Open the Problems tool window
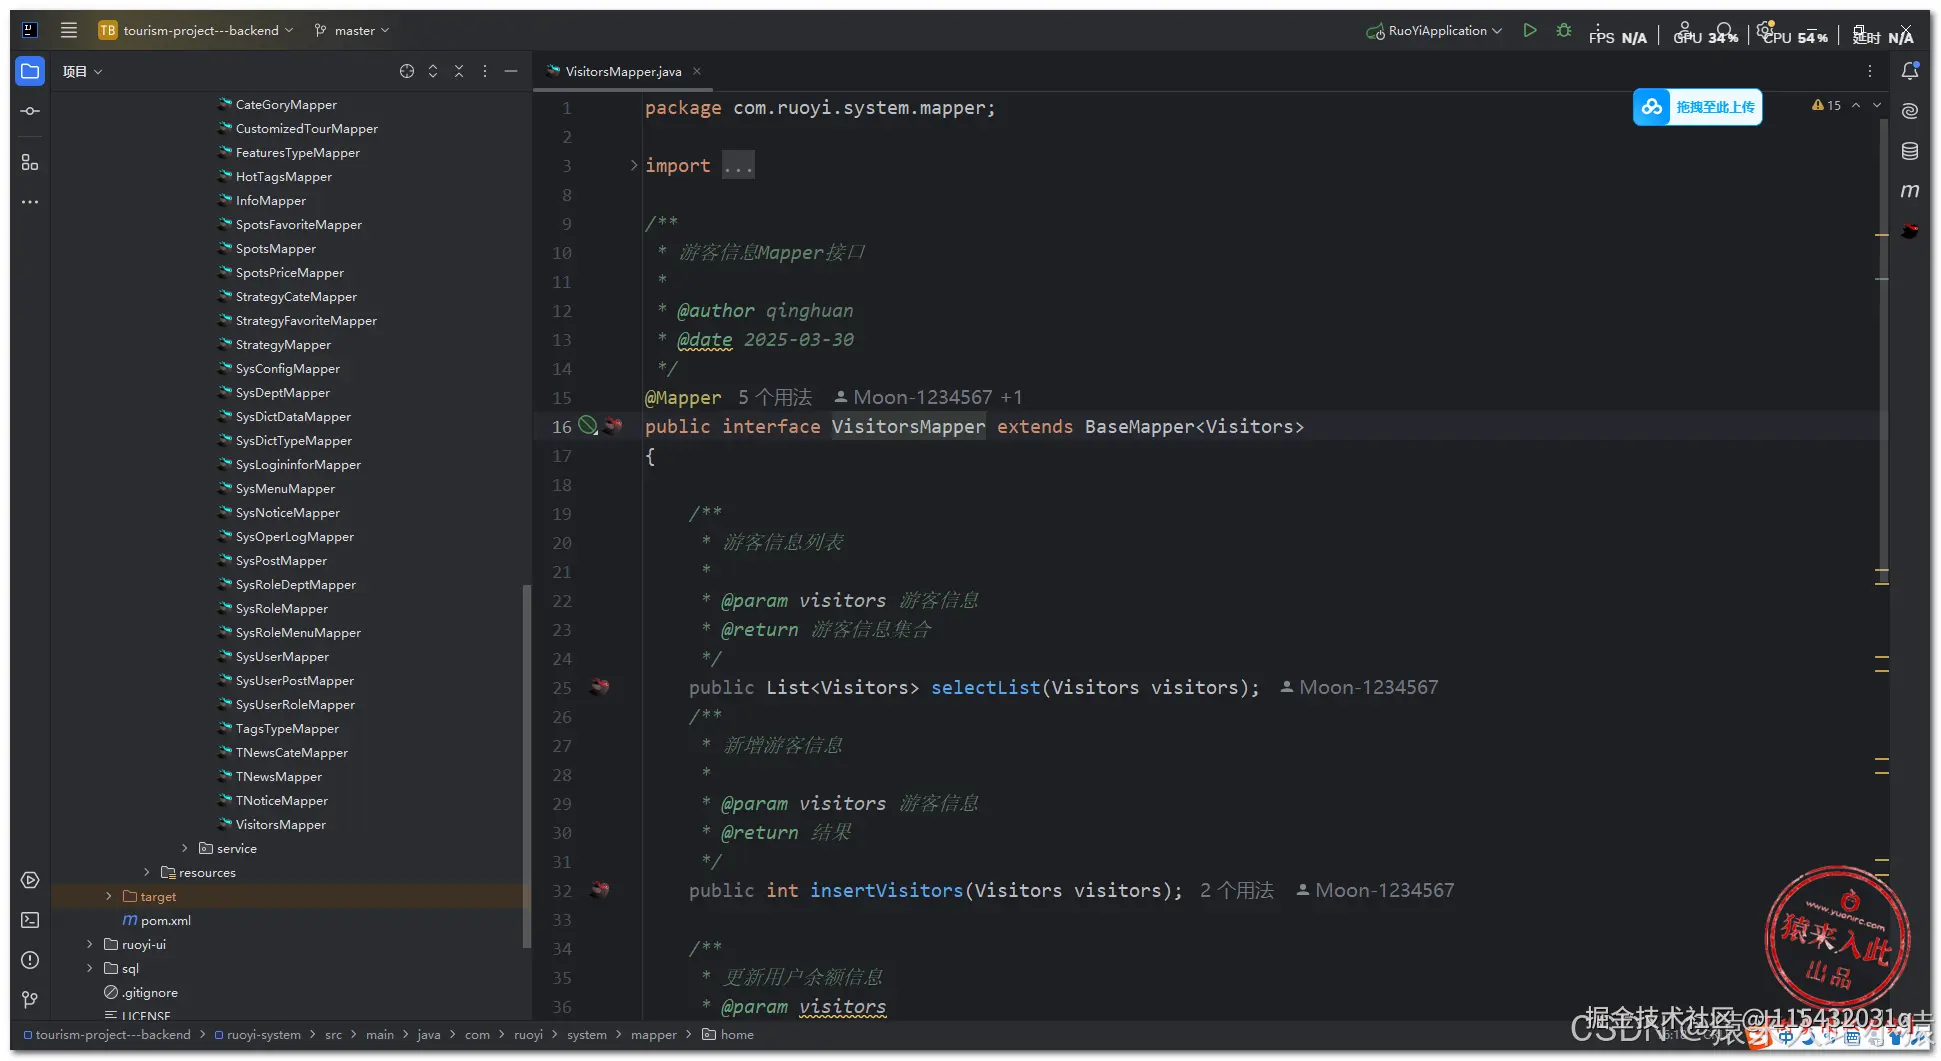The image size is (1941, 1061). (x=30, y=960)
